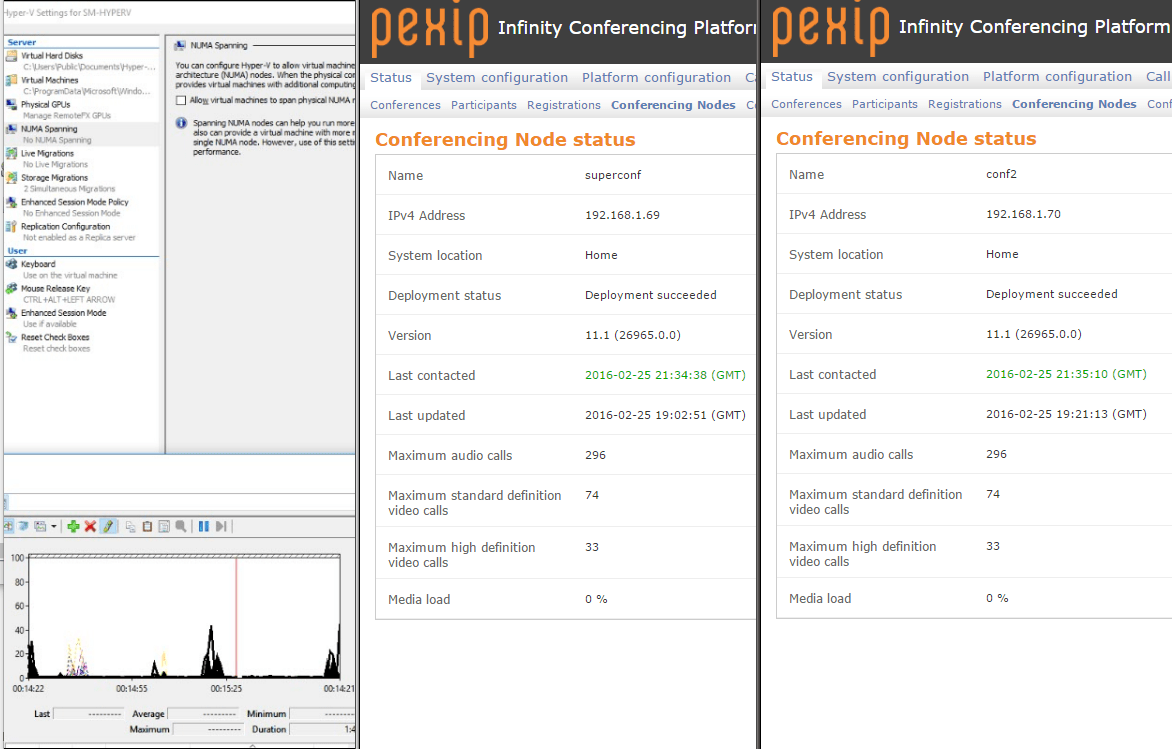The width and height of the screenshot is (1172, 749).
Task: Click the Maximum value field below graph
Action: coord(209,729)
